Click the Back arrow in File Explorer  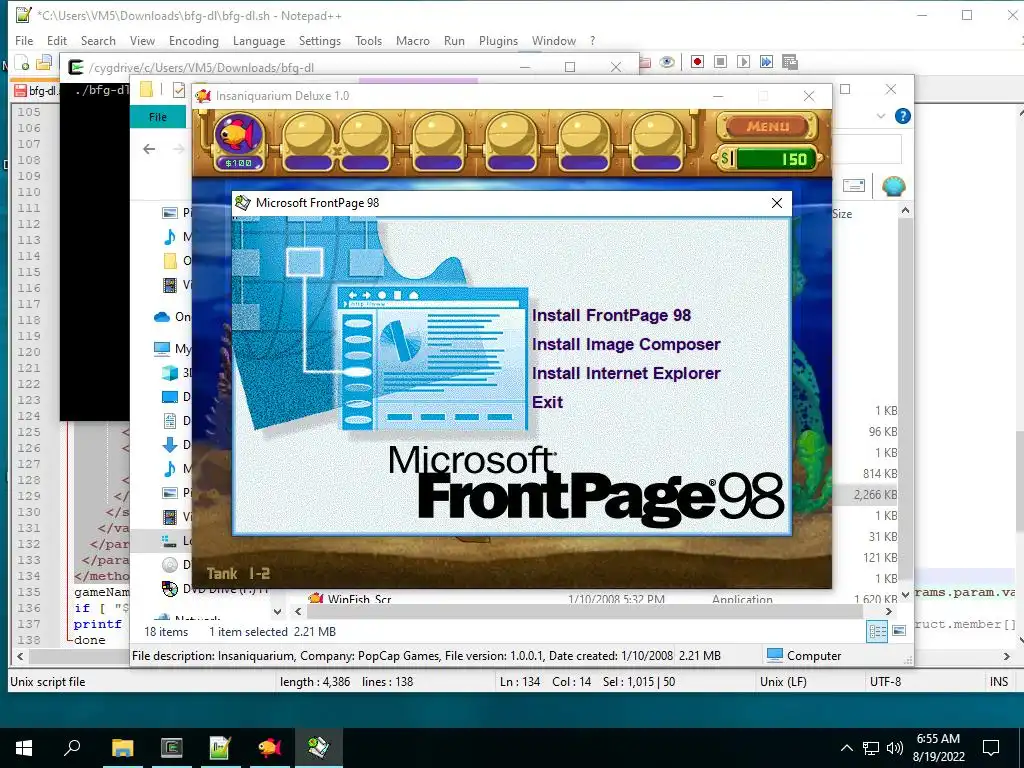[149, 149]
